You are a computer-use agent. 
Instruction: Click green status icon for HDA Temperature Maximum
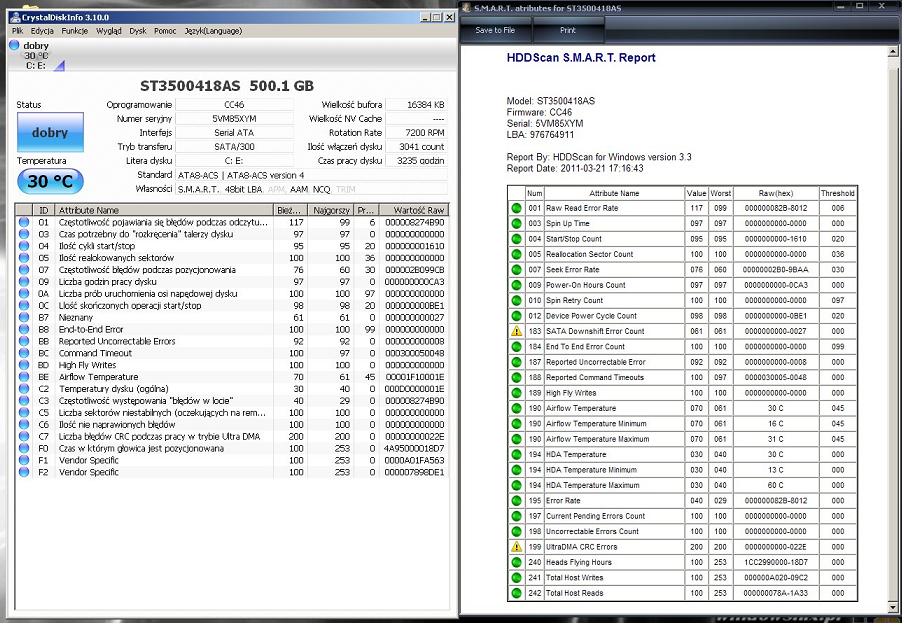click(517, 485)
